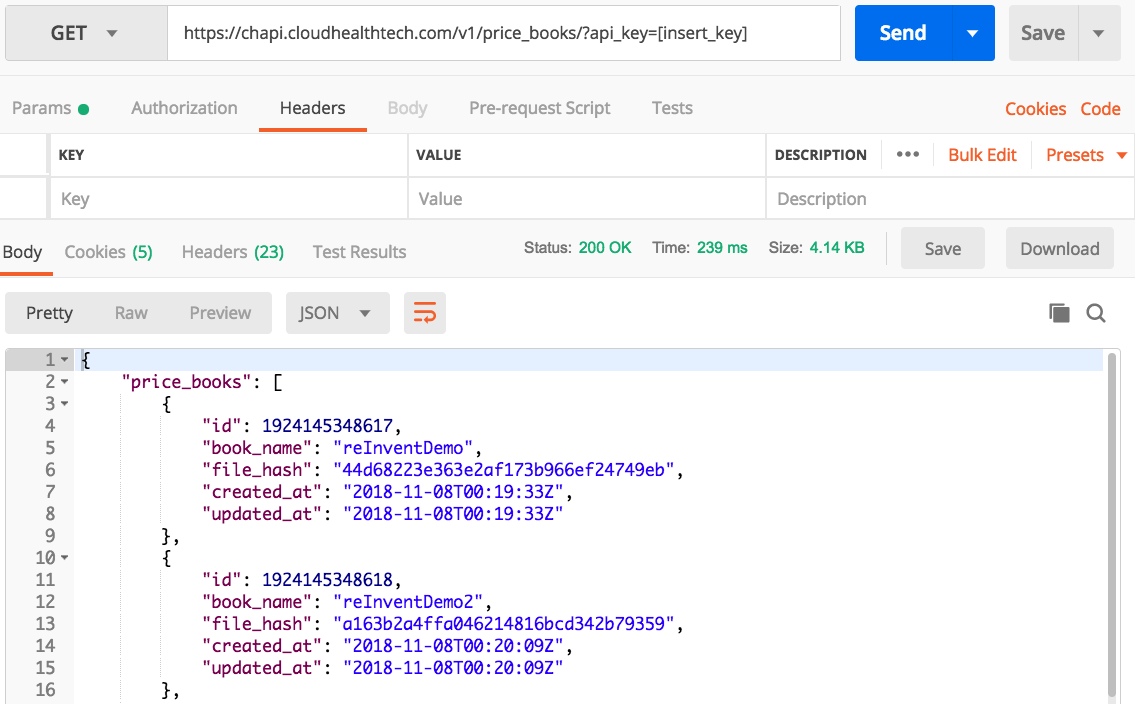The height and width of the screenshot is (704, 1136).
Task: Click the Send button
Action: pos(902,32)
